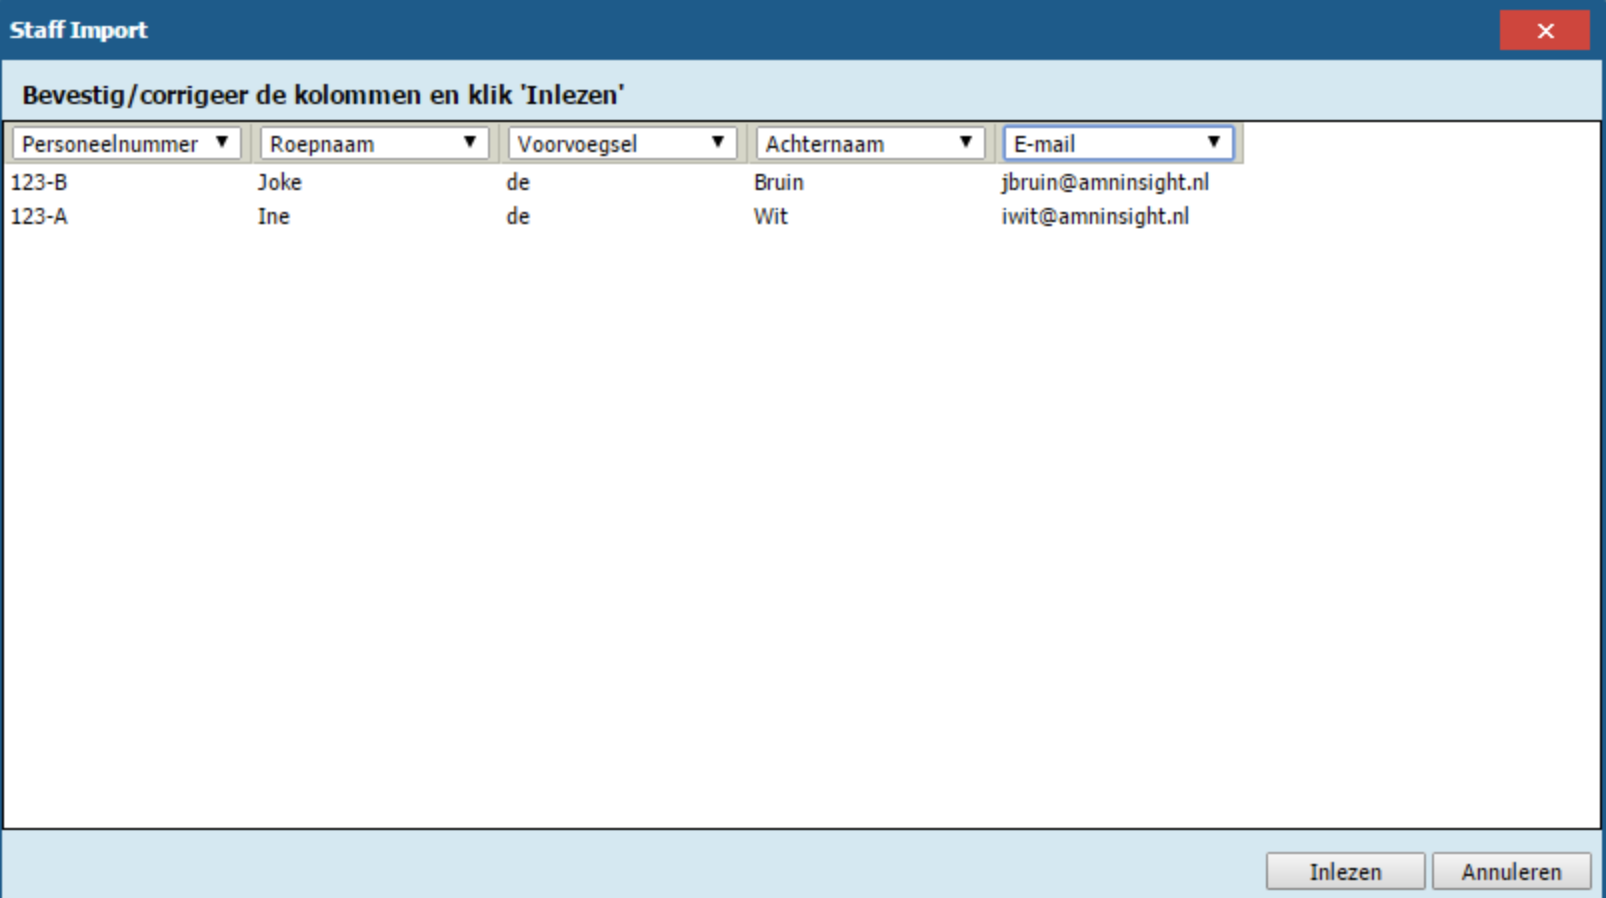Click the Staff Import title bar text
The height and width of the screenshot is (898, 1606).
(78, 30)
